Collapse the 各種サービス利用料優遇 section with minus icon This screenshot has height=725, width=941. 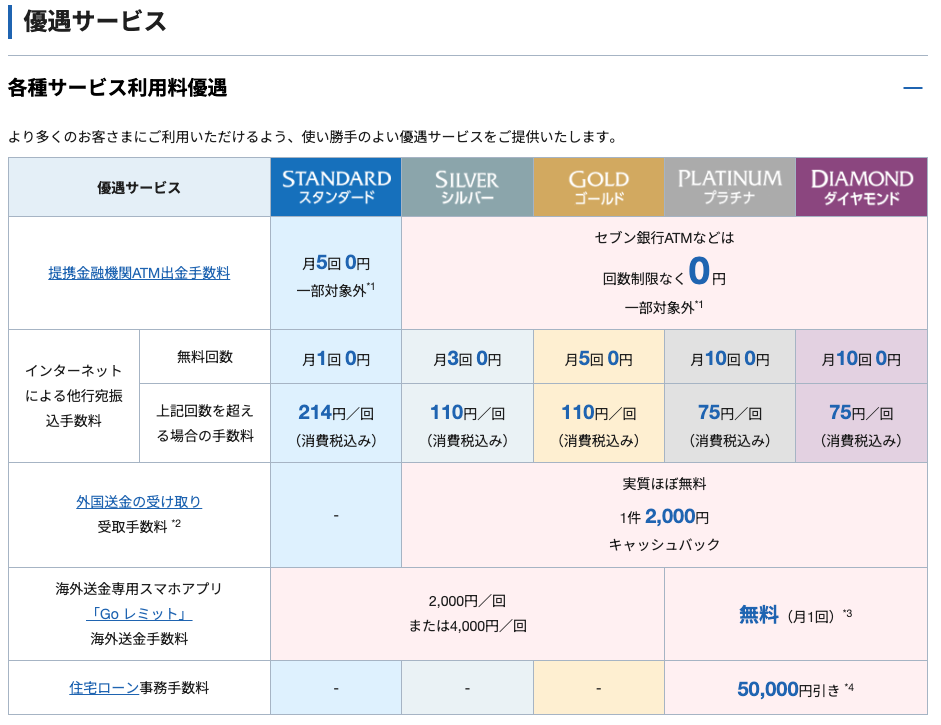tap(912, 88)
